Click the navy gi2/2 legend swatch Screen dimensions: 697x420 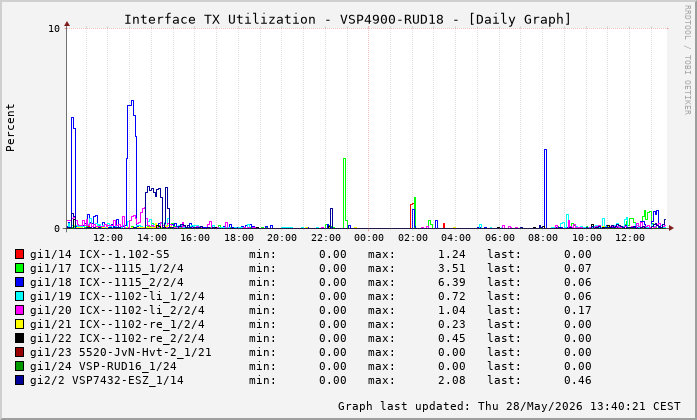(x=19, y=380)
